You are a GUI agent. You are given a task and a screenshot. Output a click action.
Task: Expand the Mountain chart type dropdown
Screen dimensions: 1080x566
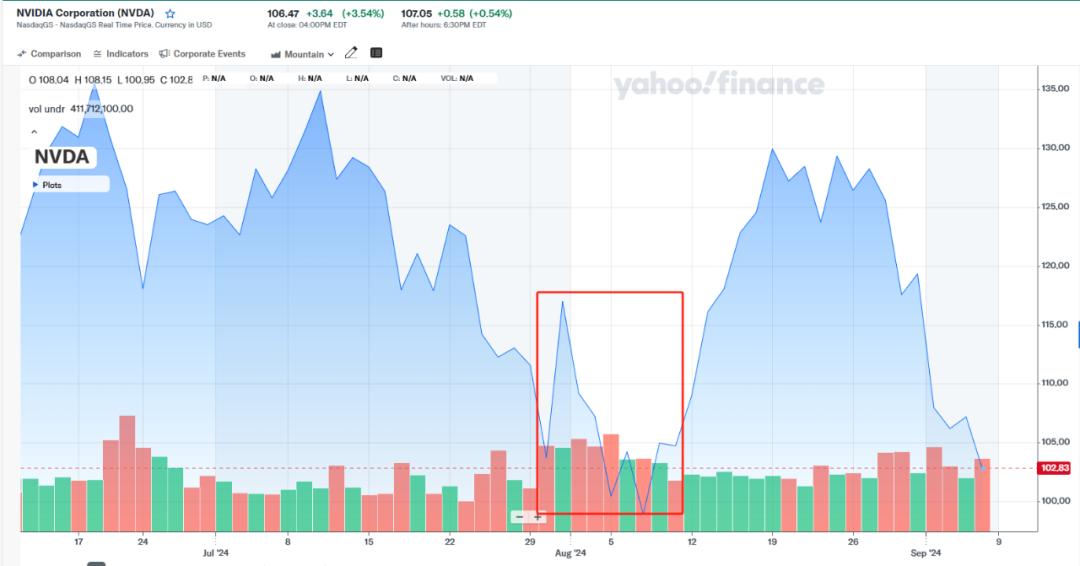click(x=303, y=54)
